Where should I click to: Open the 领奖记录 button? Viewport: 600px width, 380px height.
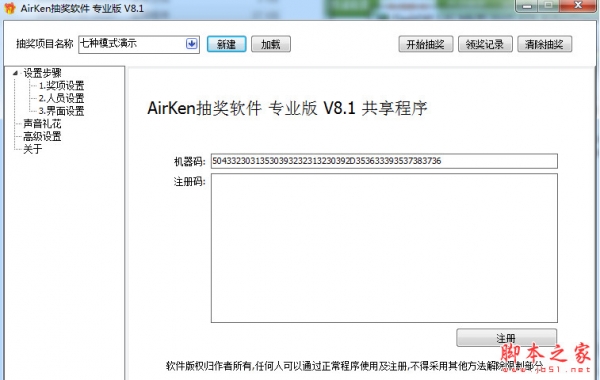(485, 44)
